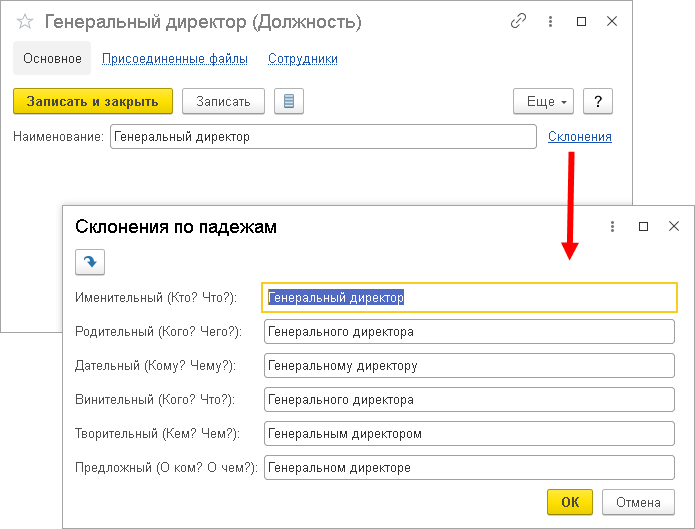Open declension dialog kebab options menu

tap(612, 227)
